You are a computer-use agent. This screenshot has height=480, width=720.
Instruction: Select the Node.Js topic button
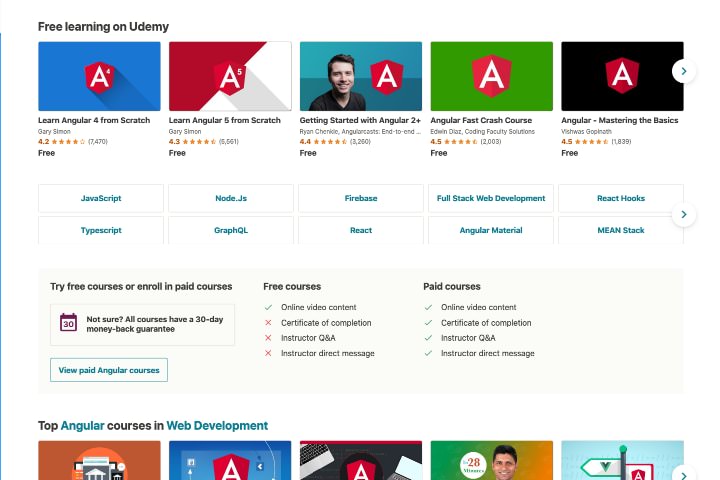click(x=231, y=198)
